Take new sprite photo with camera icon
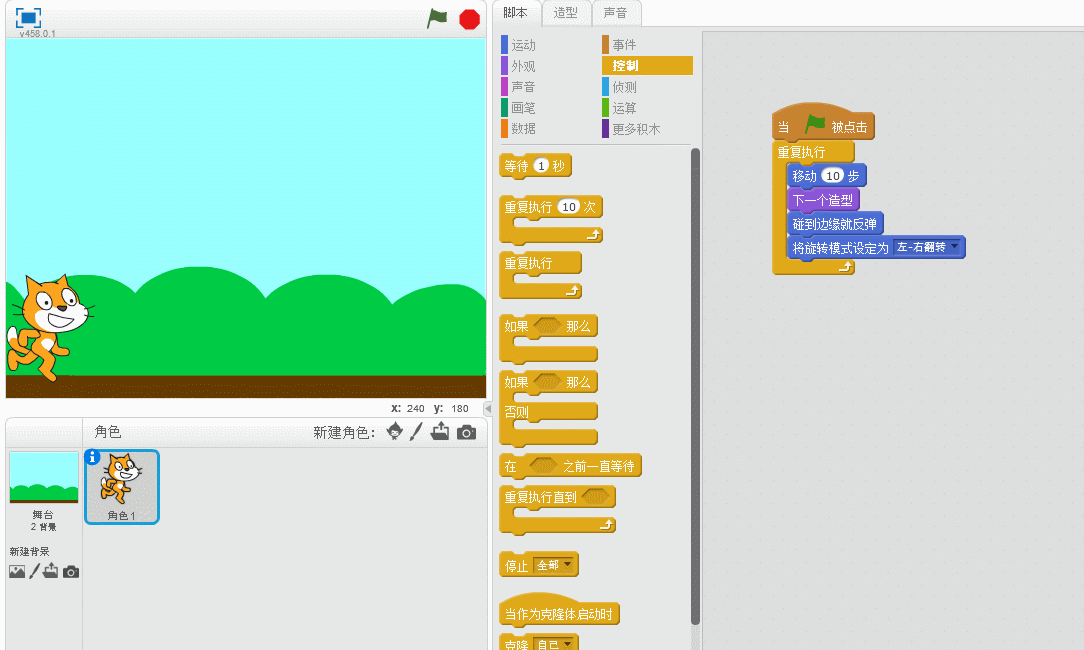1084x650 pixels. coord(467,432)
